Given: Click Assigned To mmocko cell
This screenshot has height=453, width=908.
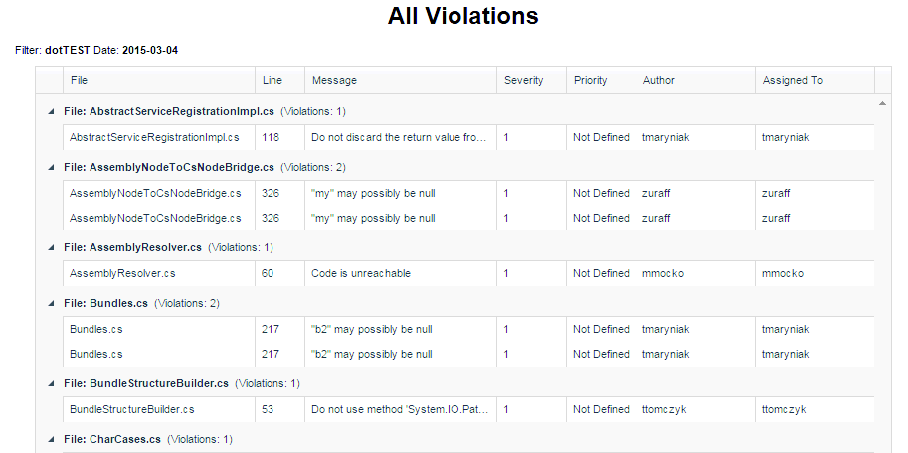Looking at the screenshot, I should click(815, 273).
